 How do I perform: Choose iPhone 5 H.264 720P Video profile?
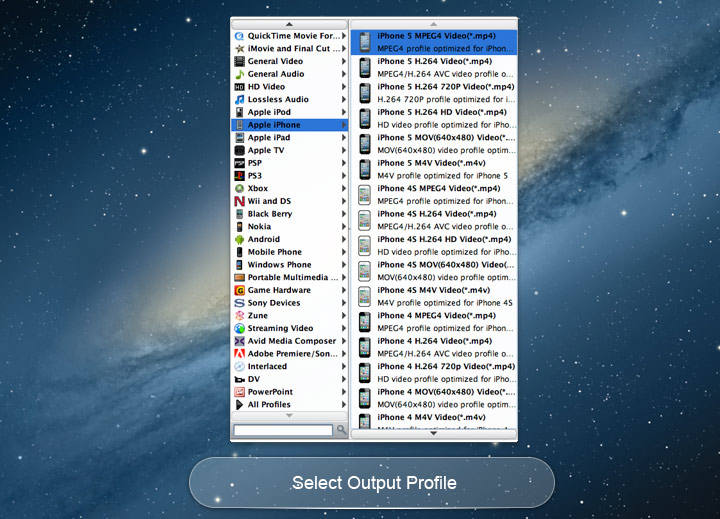(434, 93)
